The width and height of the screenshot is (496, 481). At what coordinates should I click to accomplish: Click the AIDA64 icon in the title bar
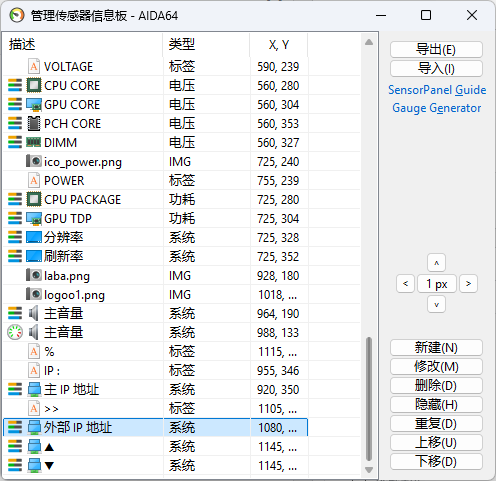(17, 15)
